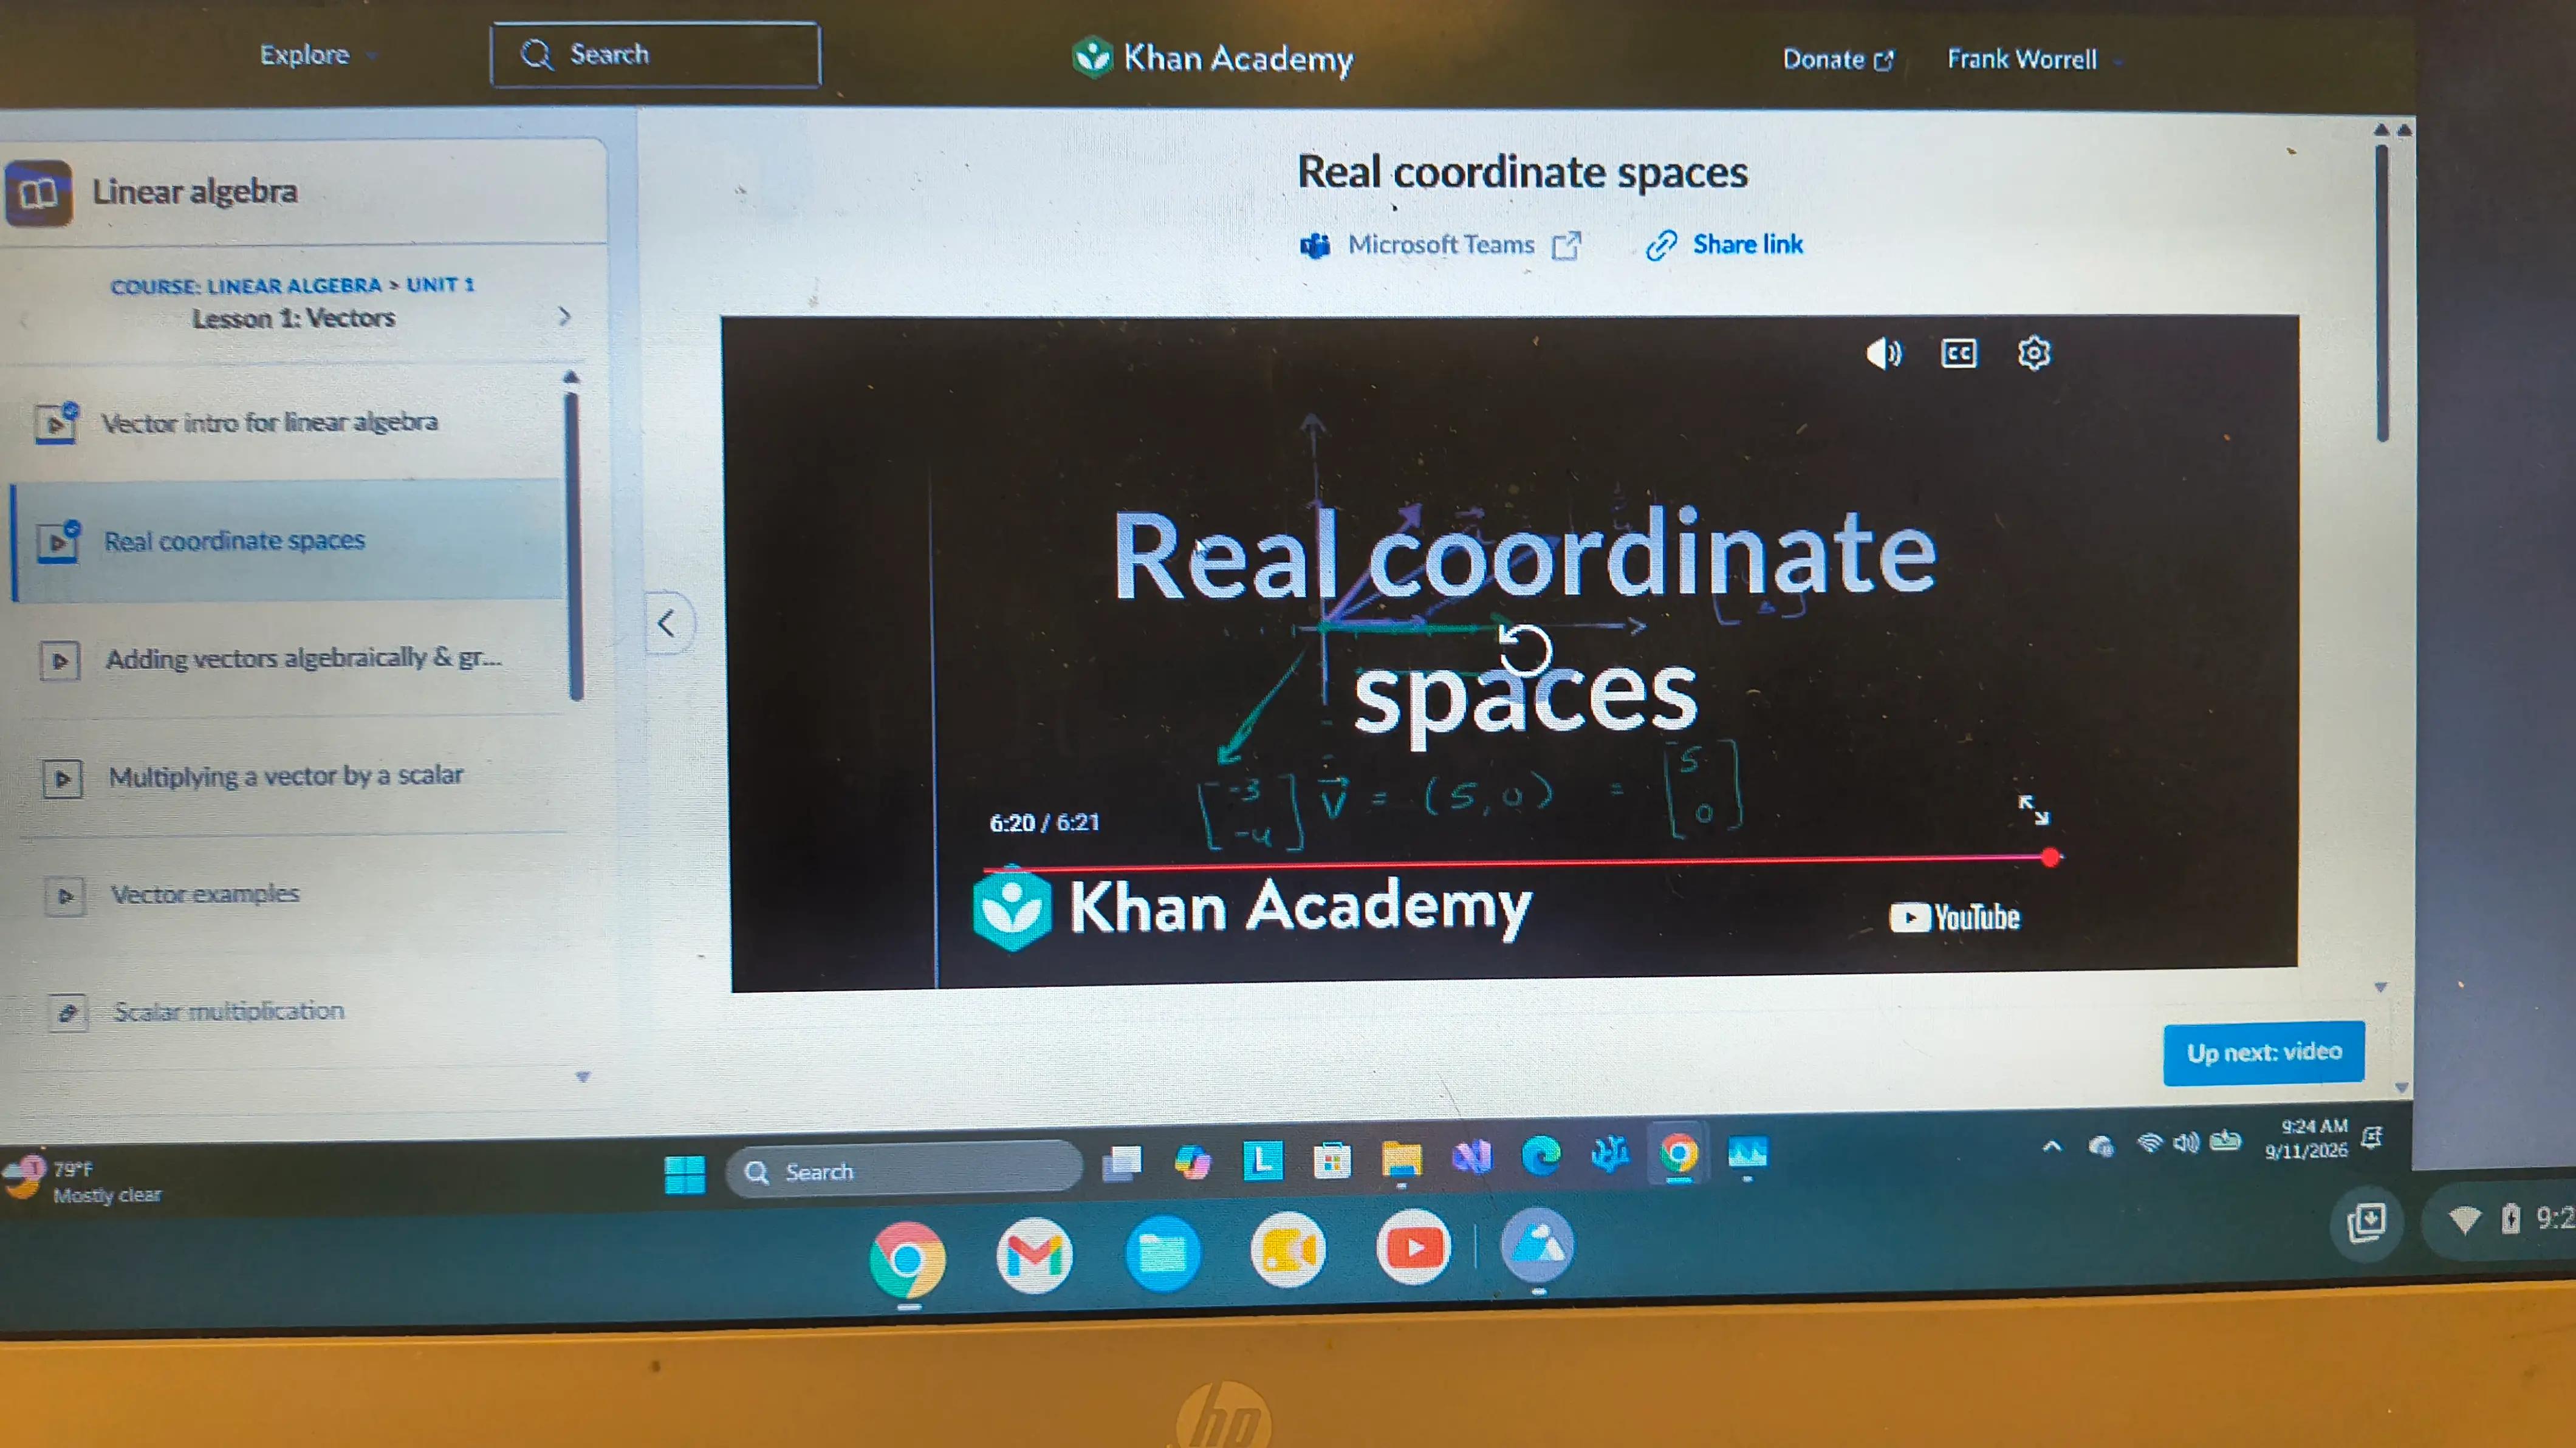The width and height of the screenshot is (2576, 1448).
Task: Open the Donate link
Action: (1838, 59)
